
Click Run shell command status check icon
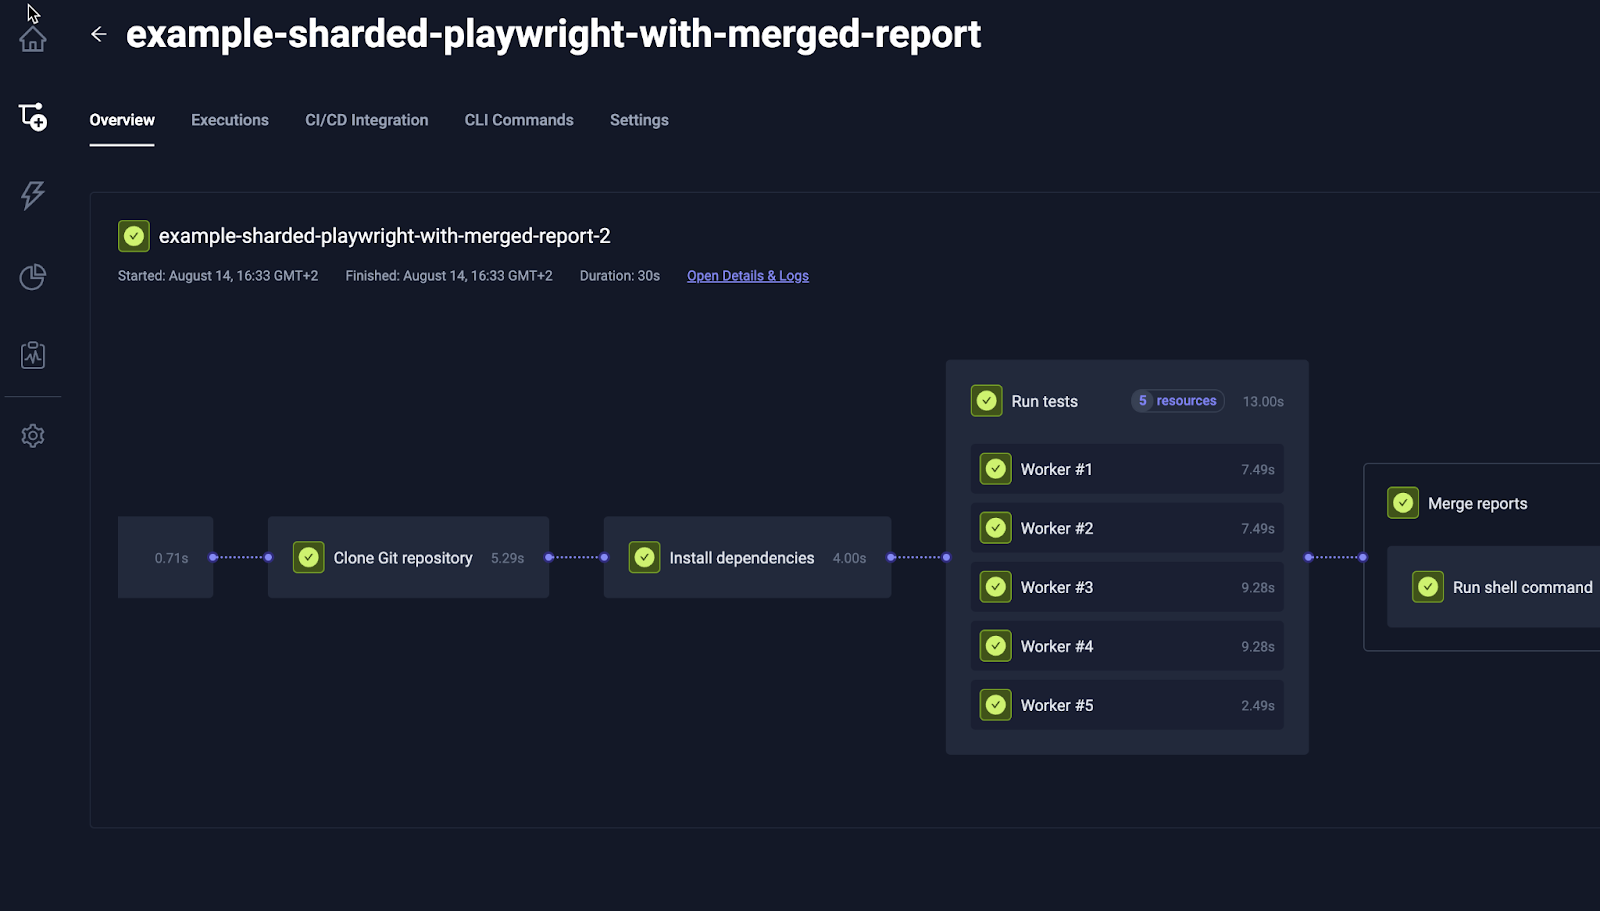[x=1428, y=587]
